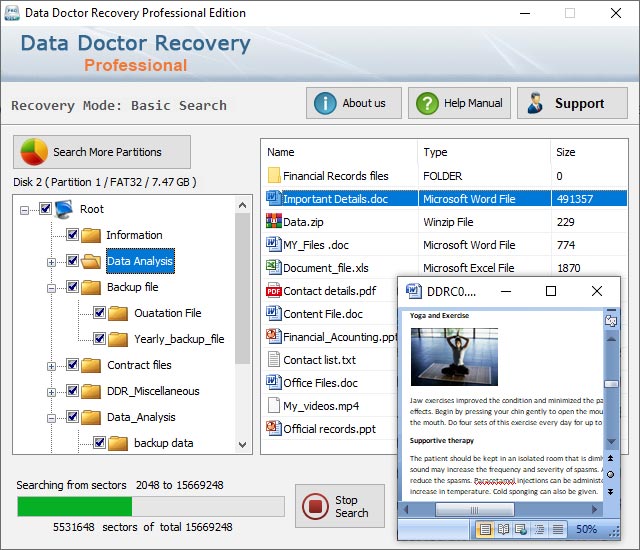Collapse the Root tree node
The width and height of the screenshot is (640, 550).
24,211
